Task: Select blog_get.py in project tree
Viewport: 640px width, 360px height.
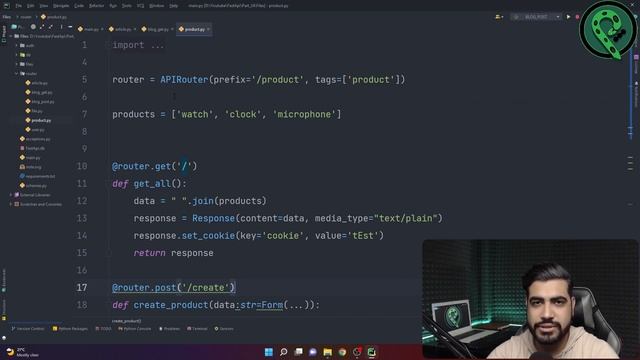Action: click(x=39, y=92)
